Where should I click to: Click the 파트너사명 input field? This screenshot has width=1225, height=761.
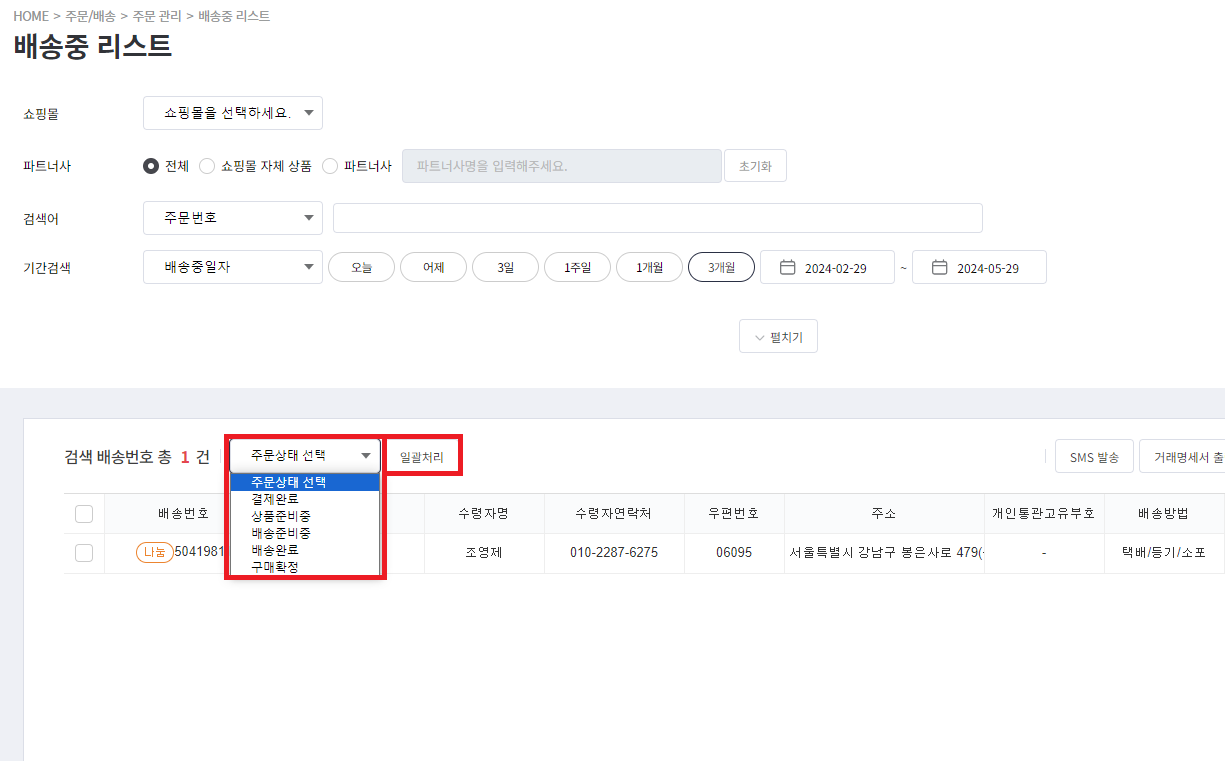coord(562,166)
